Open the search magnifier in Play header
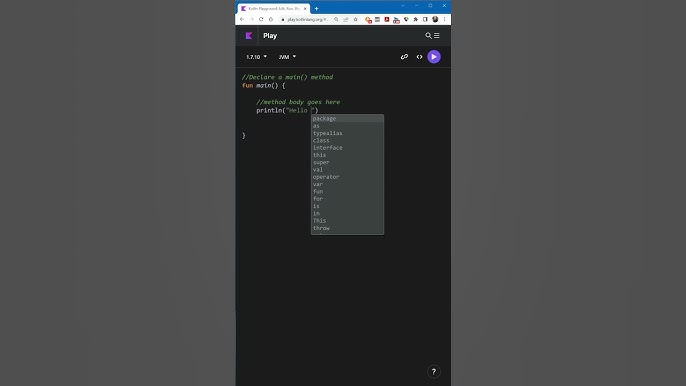The height and width of the screenshot is (386, 686). pos(428,35)
